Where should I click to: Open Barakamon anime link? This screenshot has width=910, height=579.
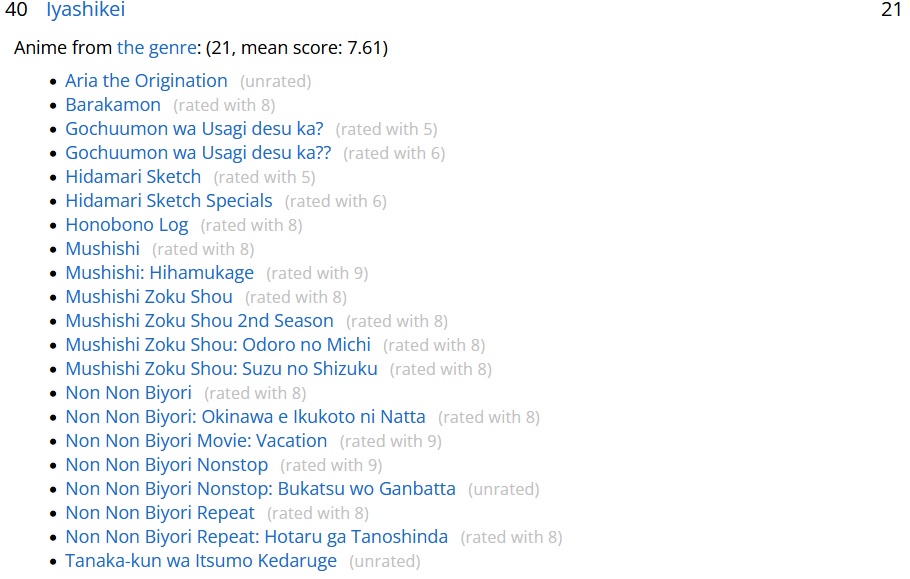(x=113, y=105)
